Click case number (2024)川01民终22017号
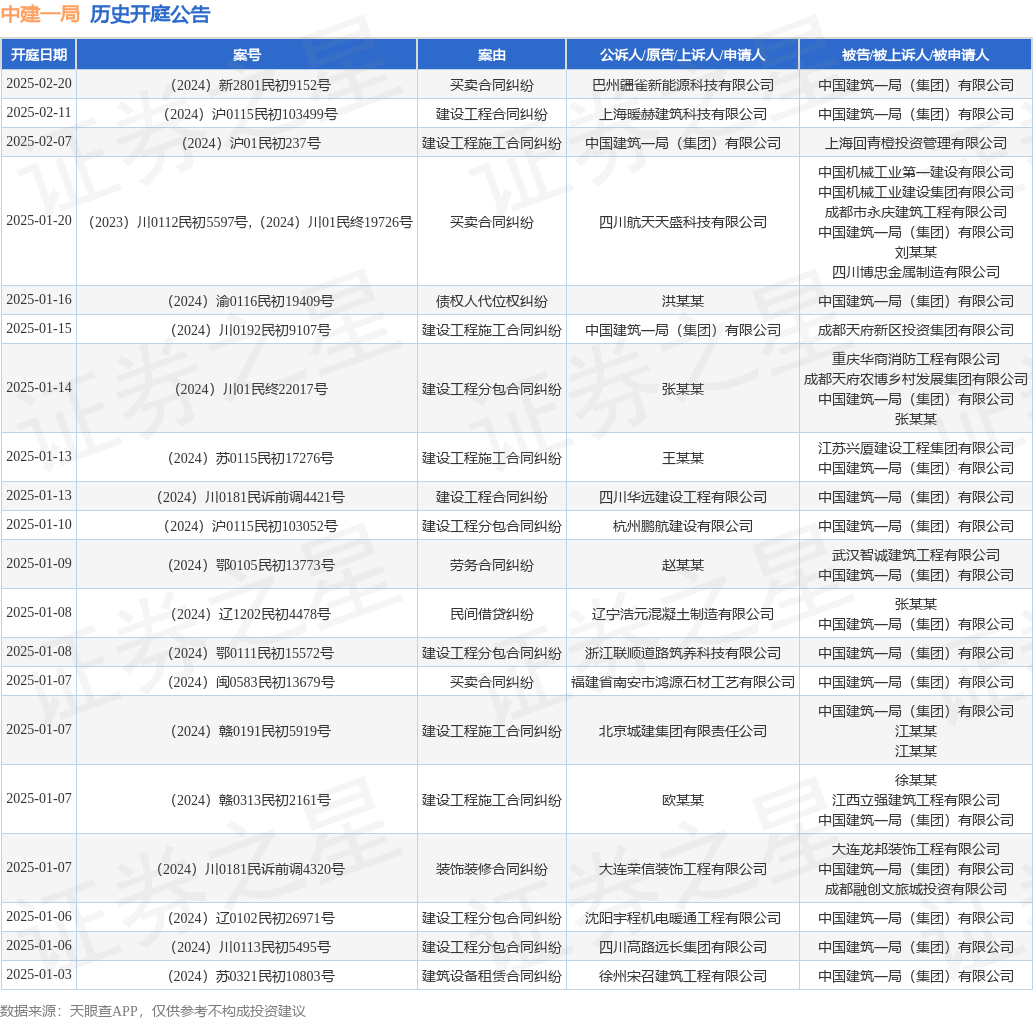Image resolution: width=1033 pixels, height=1020 pixels. pyautogui.click(x=250, y=389)
